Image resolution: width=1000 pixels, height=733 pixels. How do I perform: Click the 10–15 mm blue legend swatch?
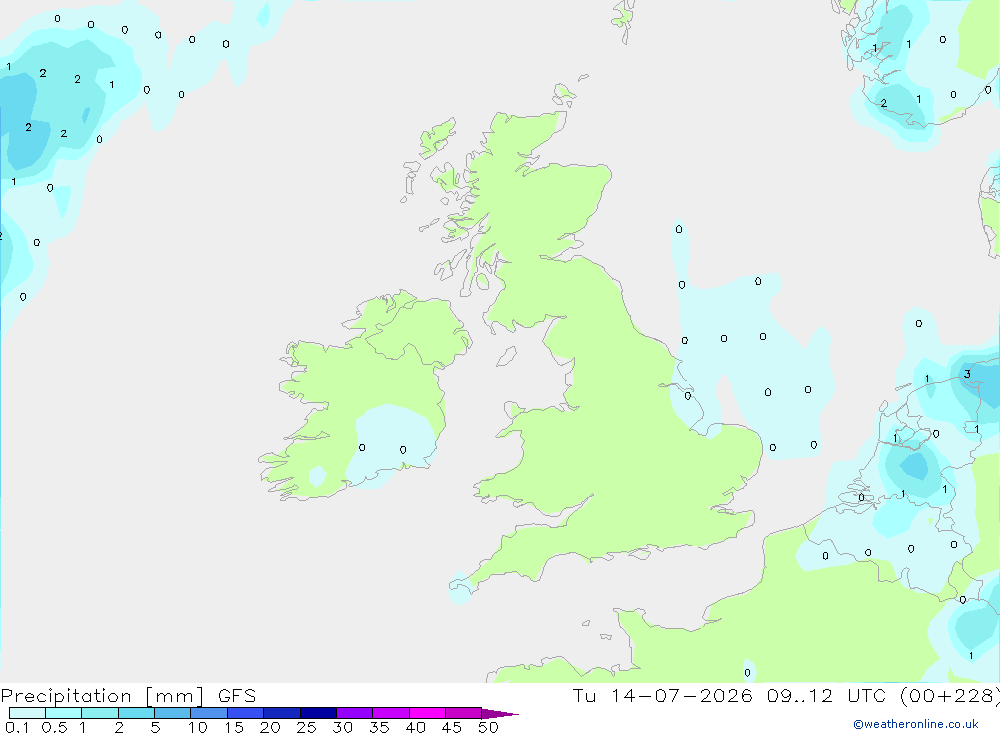click(x=209, y=713)
